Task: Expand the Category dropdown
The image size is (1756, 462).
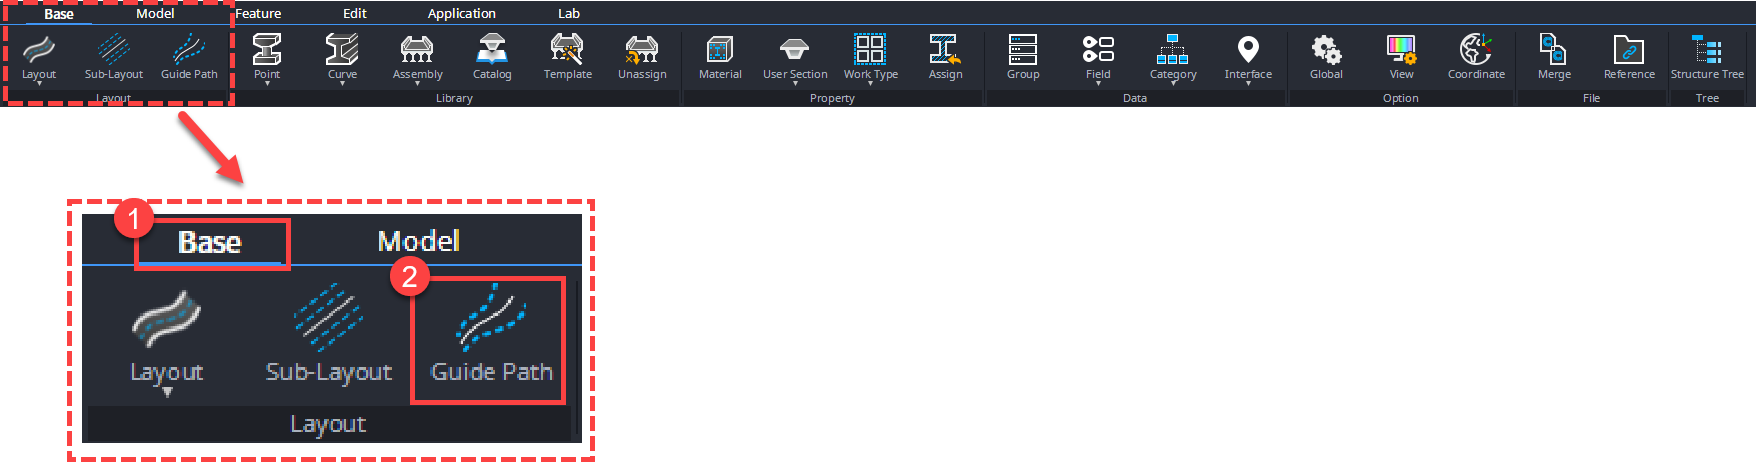Action: coord(1173,84)
